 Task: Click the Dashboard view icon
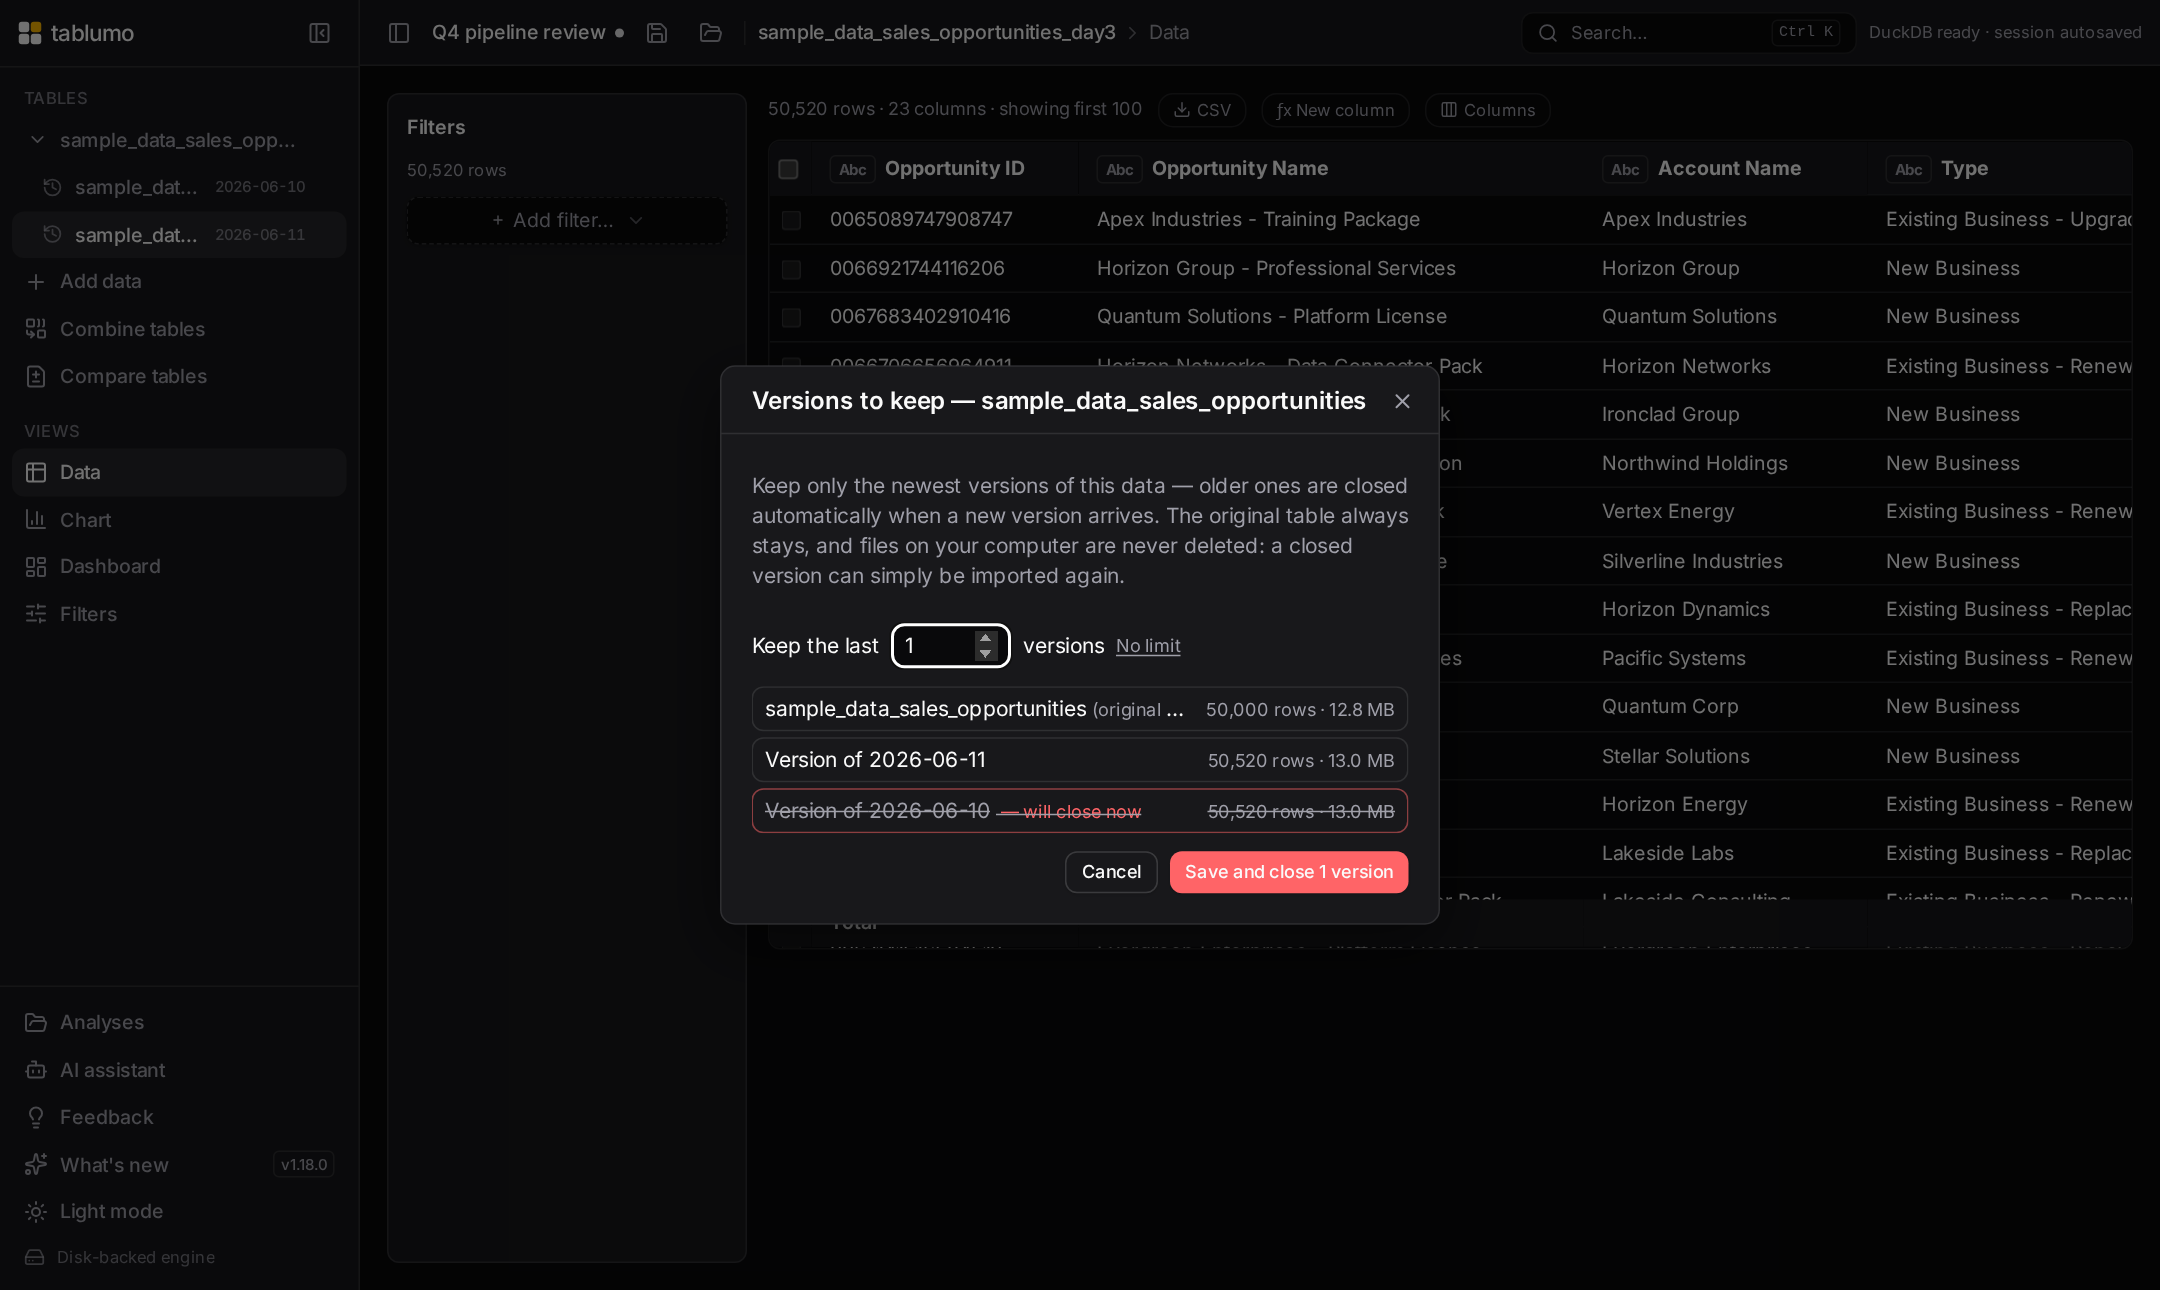36,567
